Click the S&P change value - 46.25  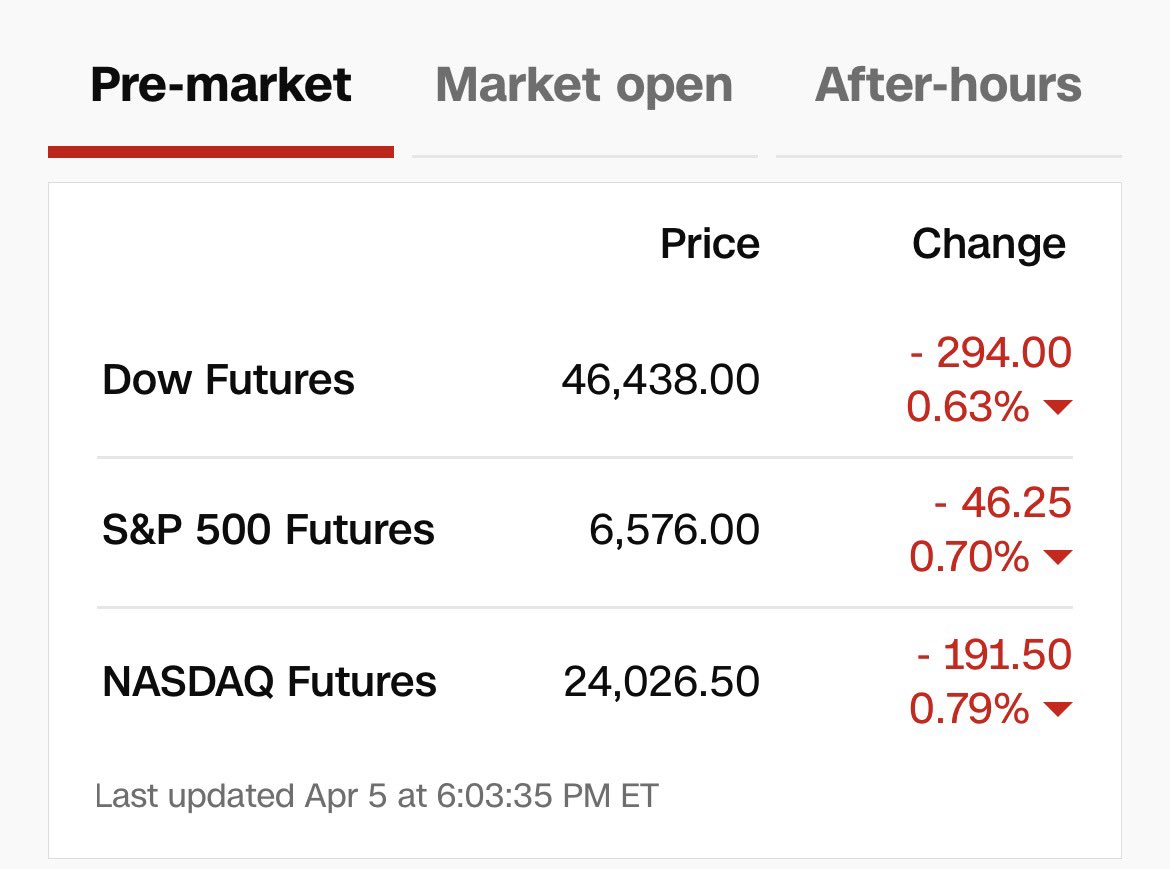click(1003, 502)
